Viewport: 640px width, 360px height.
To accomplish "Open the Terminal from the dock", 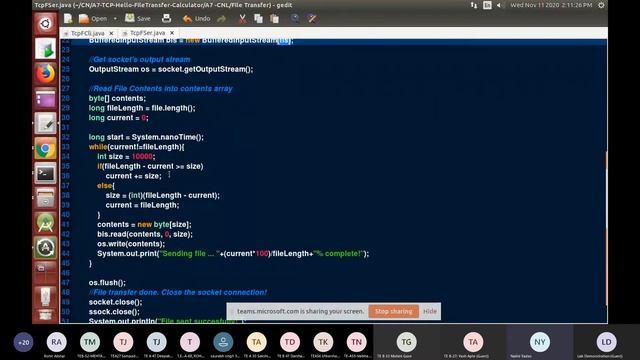I will point(45,174).
